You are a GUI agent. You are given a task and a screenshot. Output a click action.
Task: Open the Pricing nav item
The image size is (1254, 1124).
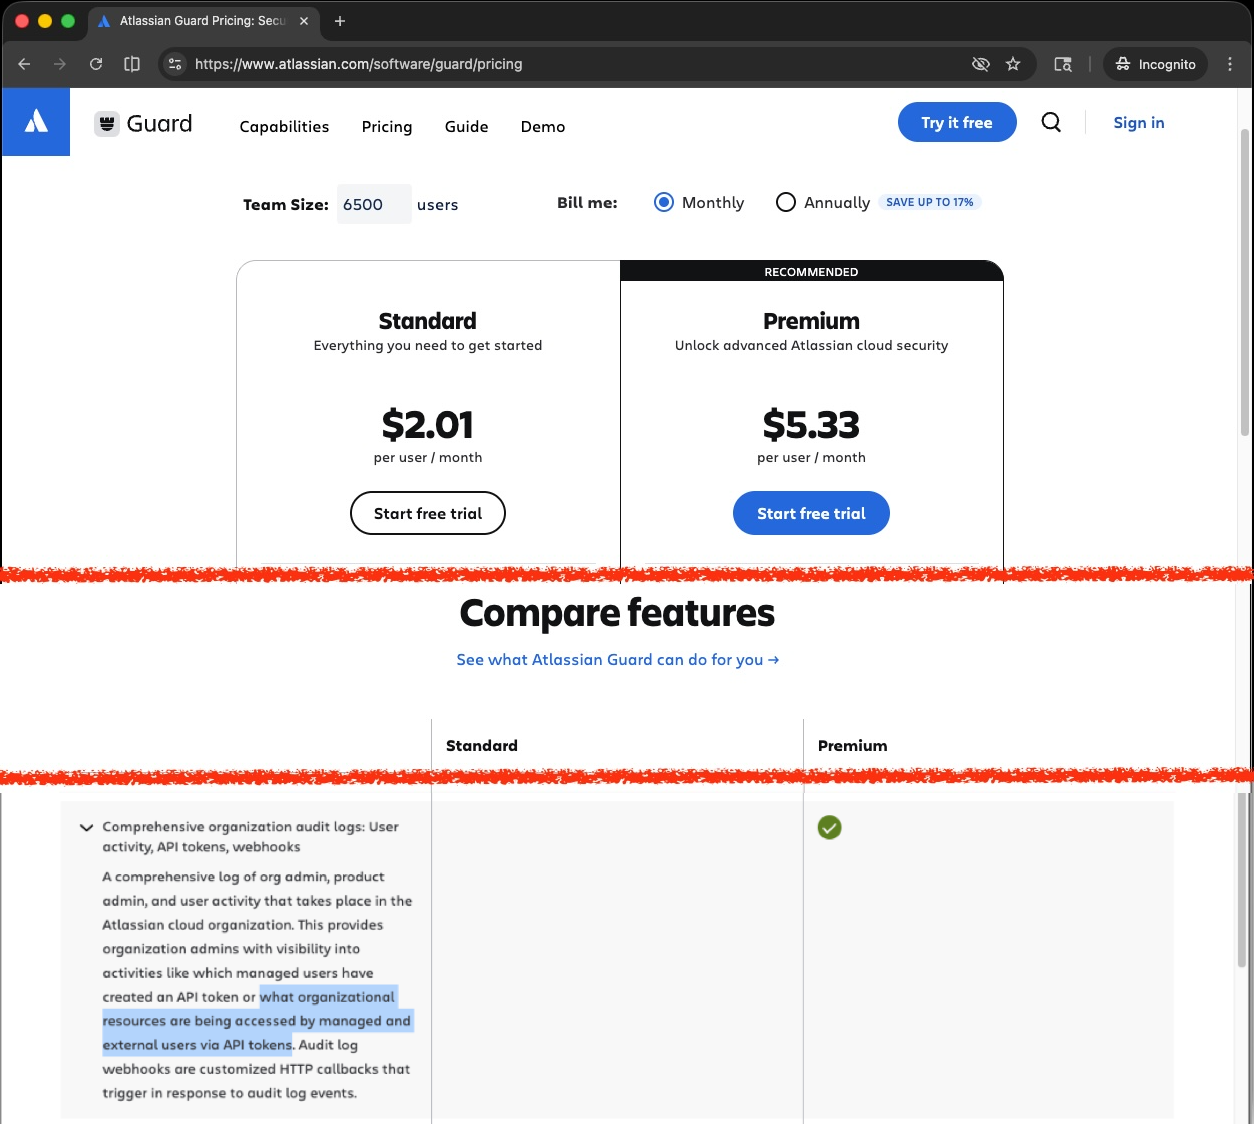click(387, 126)
